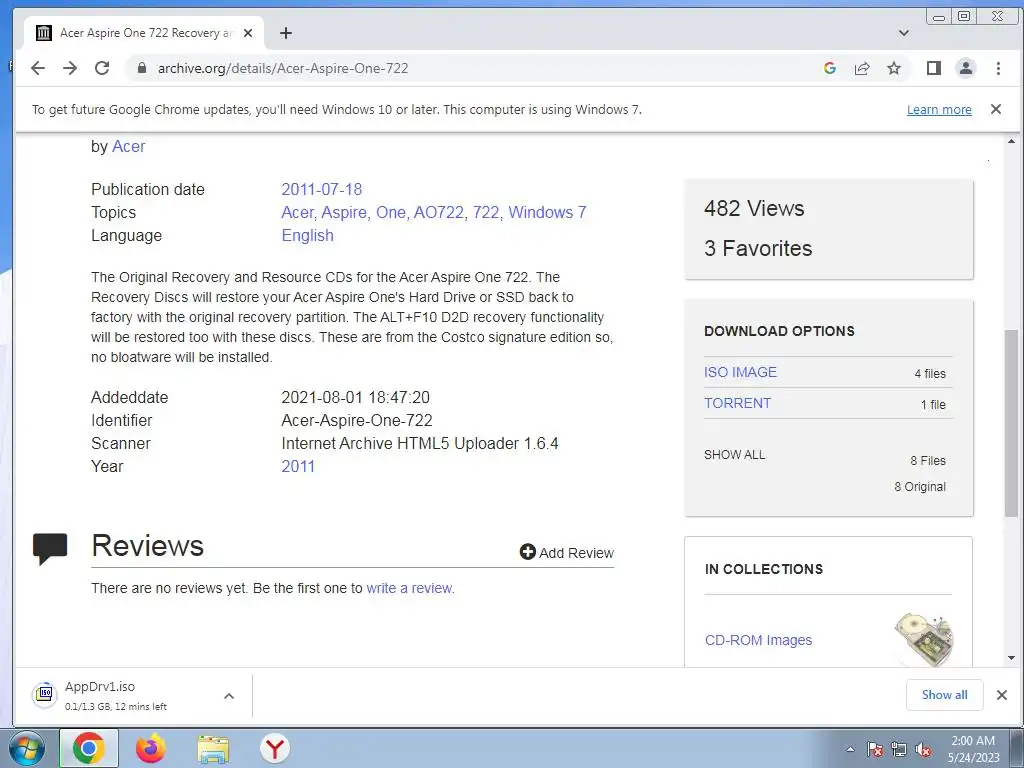This screenshot has height=768, width=1024.
Task: Click Action Center flag icon
Action: click(x=875, y=750)
